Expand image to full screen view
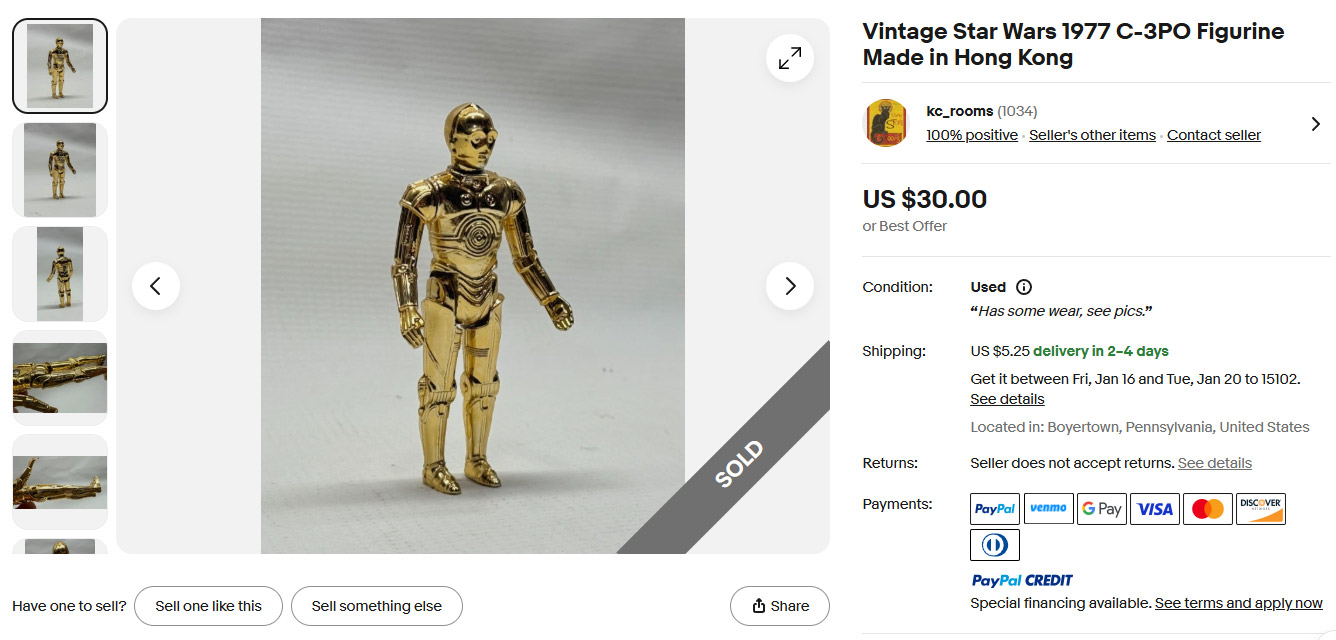Viewport: 1336px width, 640px height. [790, 59]
